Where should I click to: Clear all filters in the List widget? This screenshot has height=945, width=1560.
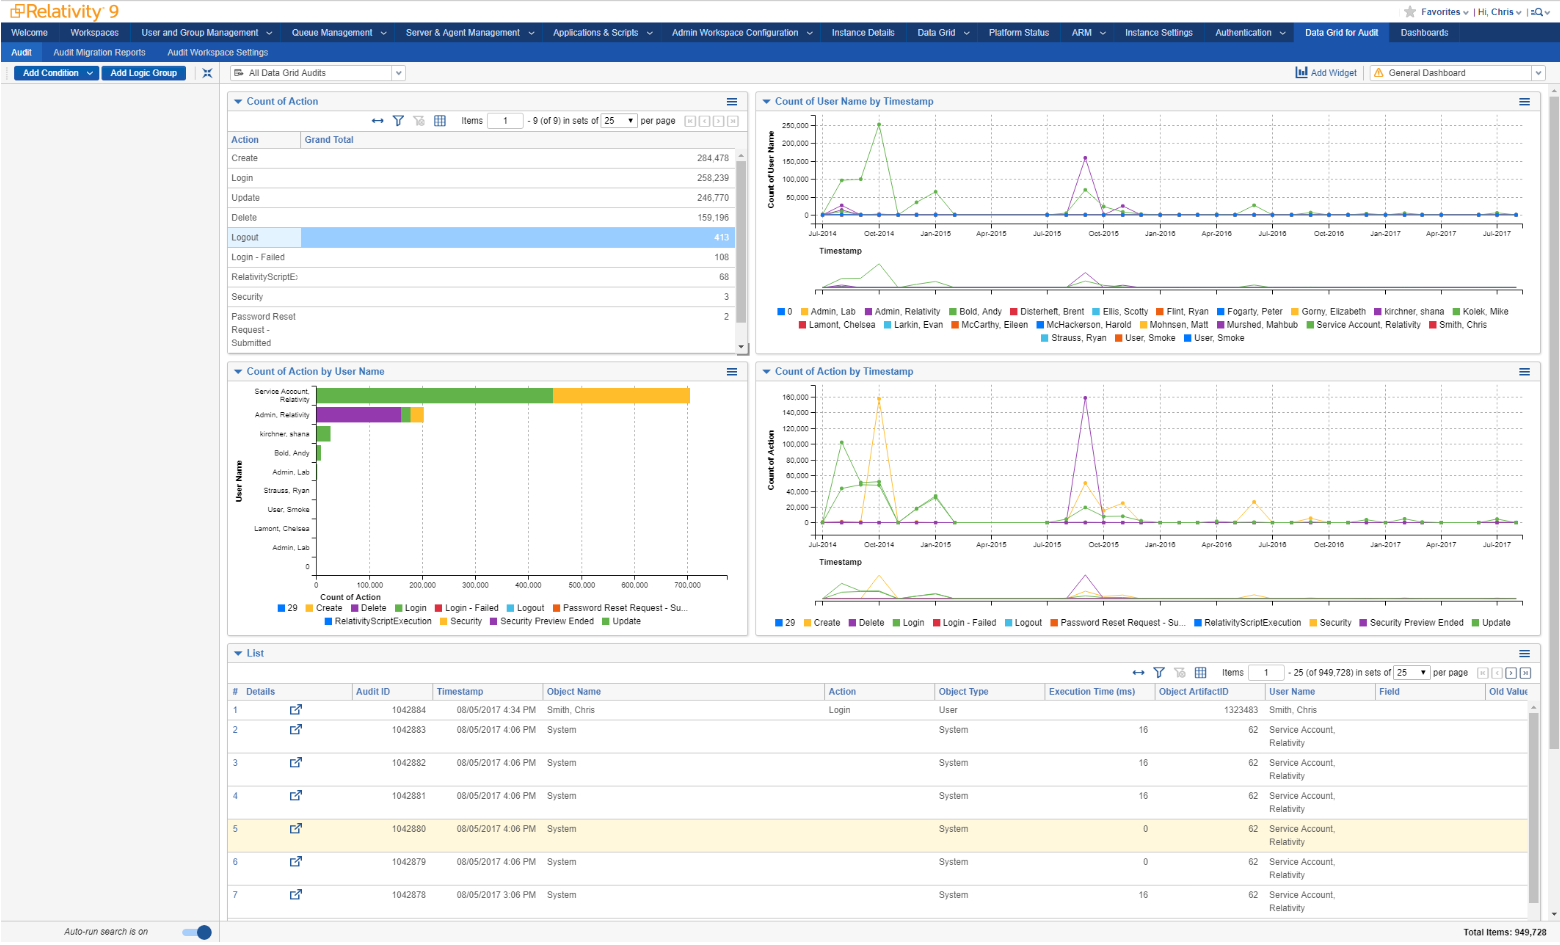(1181, 672)
